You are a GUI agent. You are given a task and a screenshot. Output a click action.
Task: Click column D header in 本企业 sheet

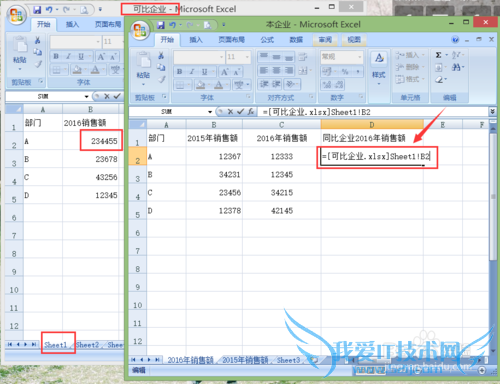372,125
